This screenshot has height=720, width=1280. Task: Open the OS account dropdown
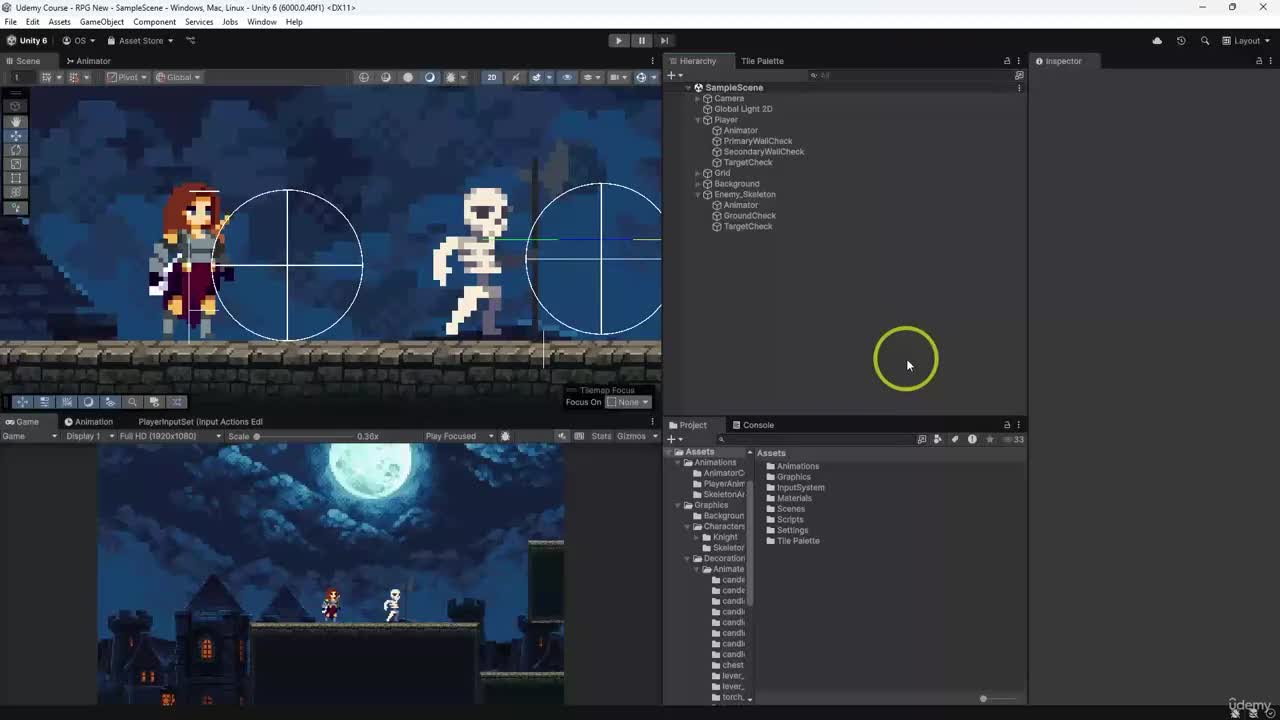79,41
